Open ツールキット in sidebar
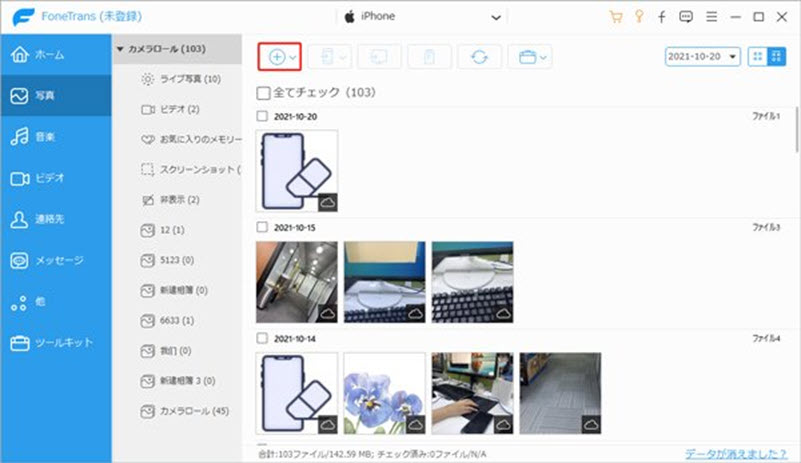Viewport: 801px width, 463px height. coord(56,342)
